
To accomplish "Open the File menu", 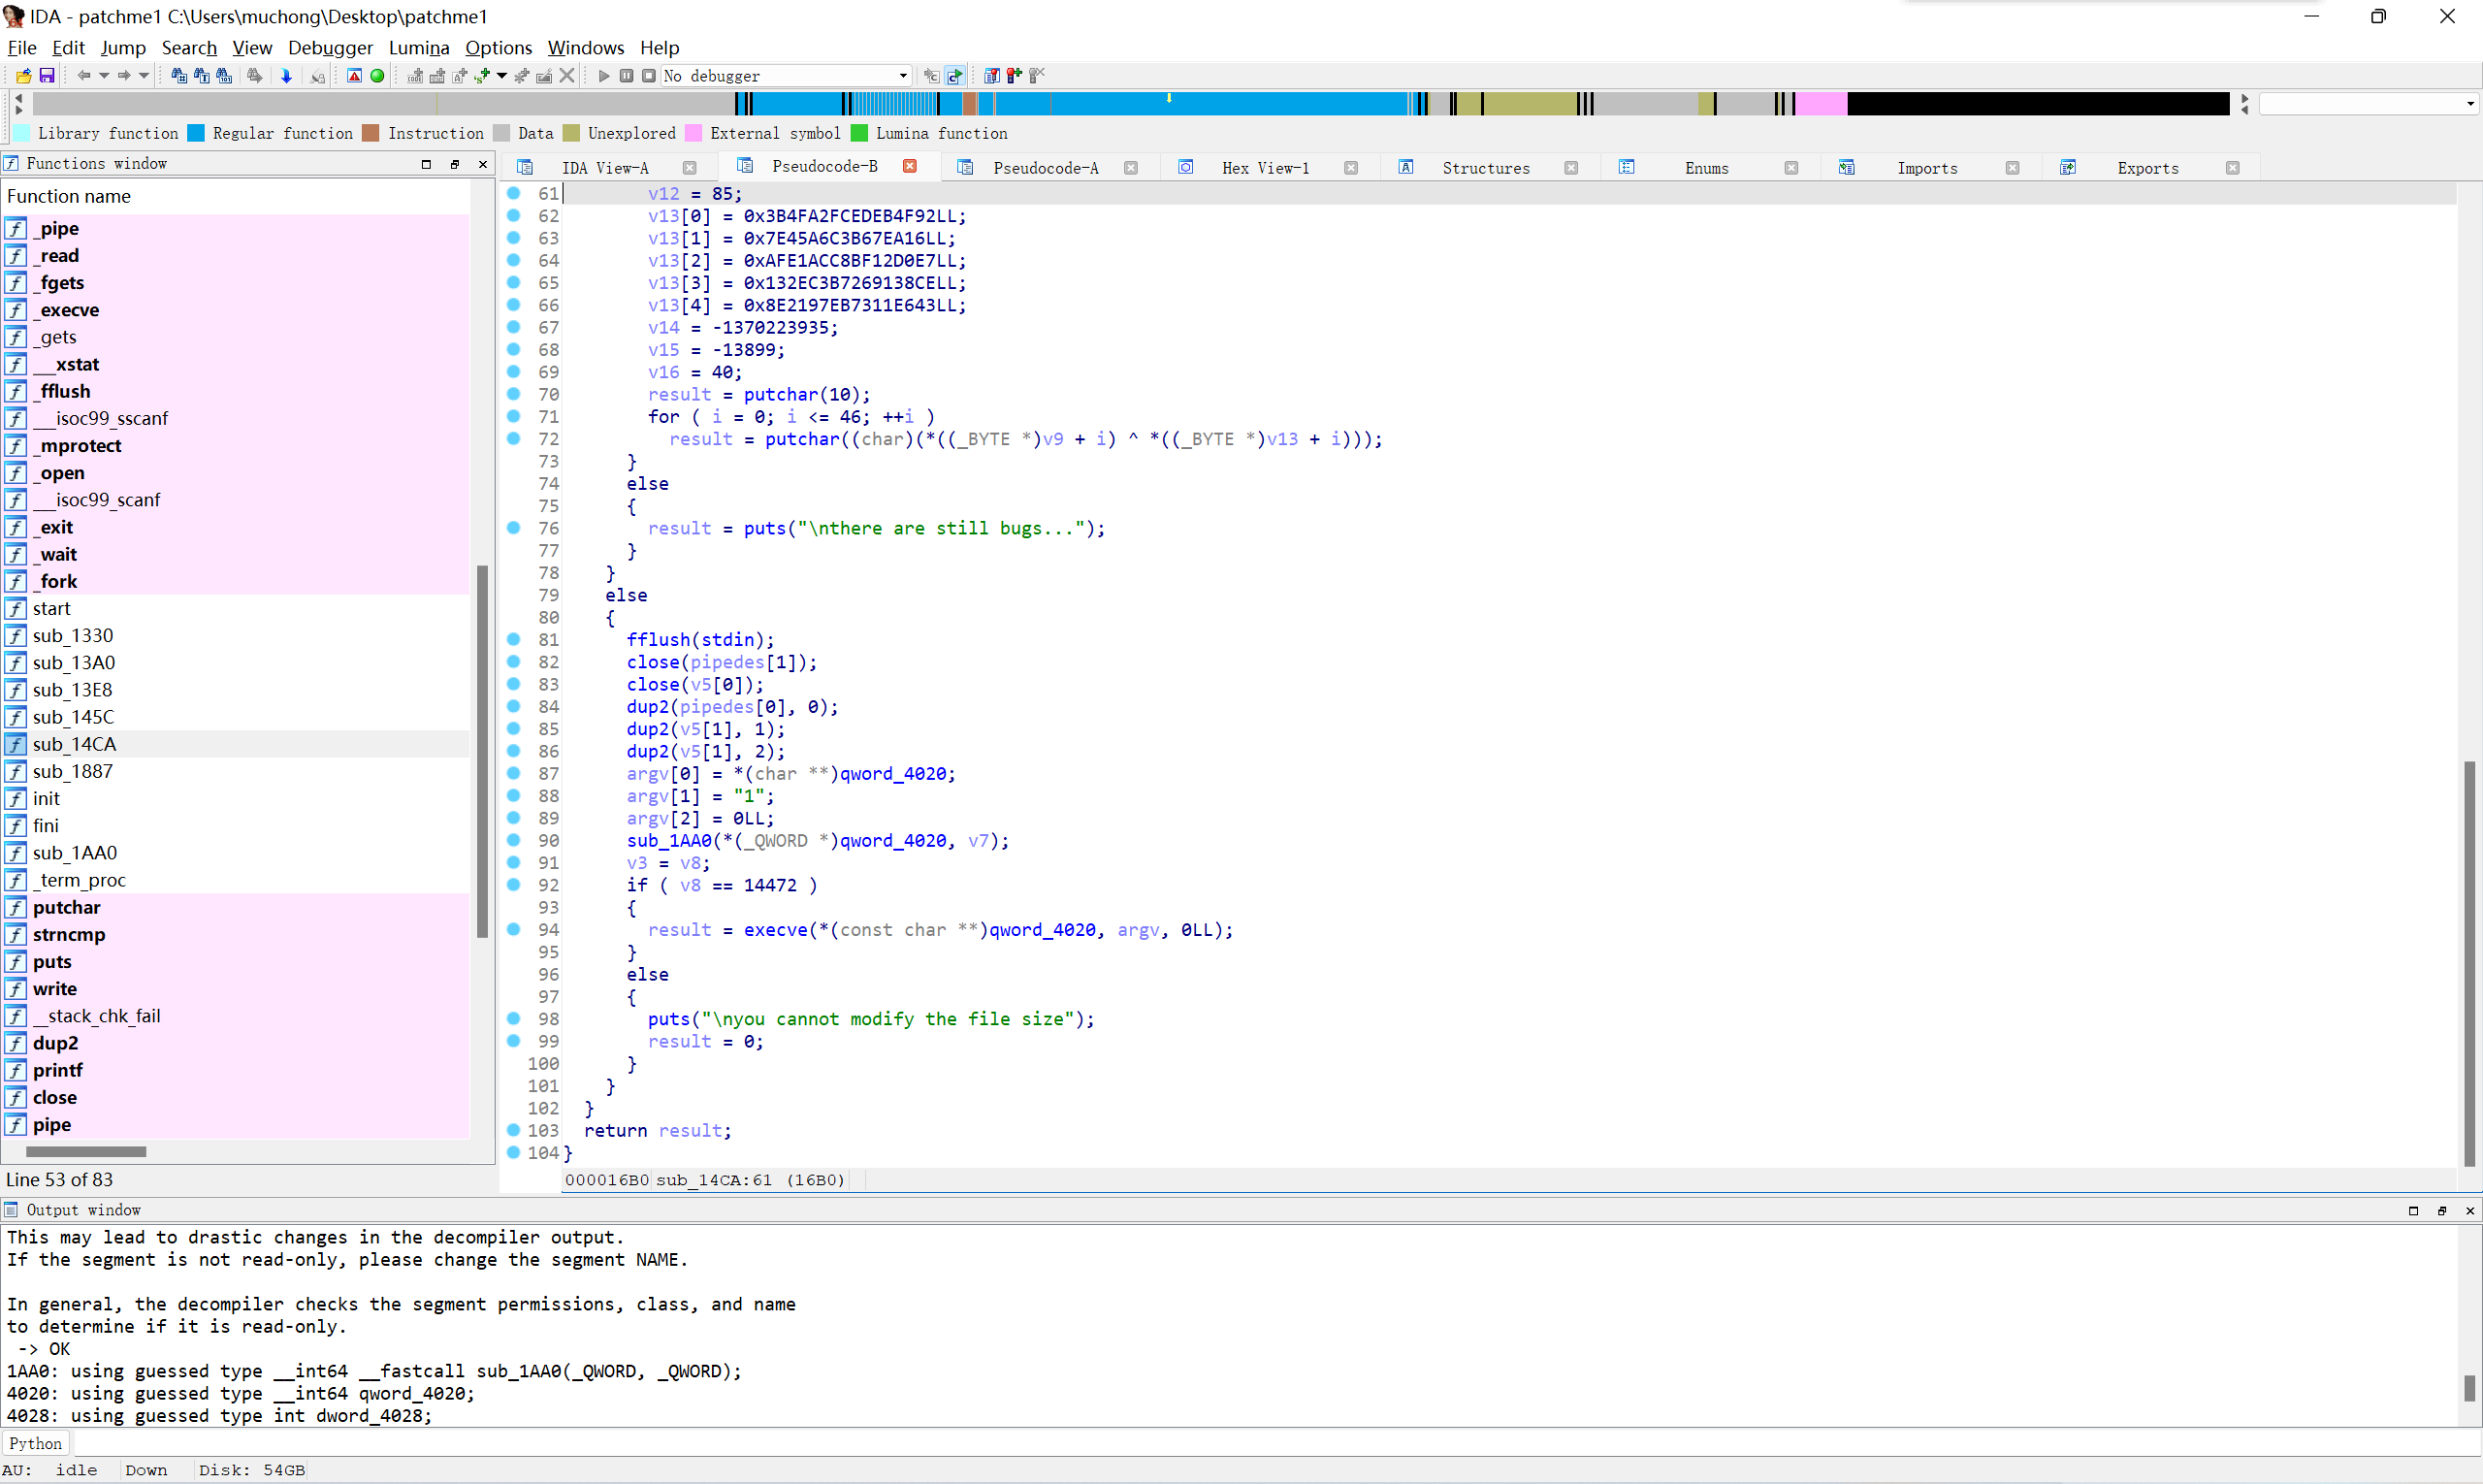I will 22,47.
